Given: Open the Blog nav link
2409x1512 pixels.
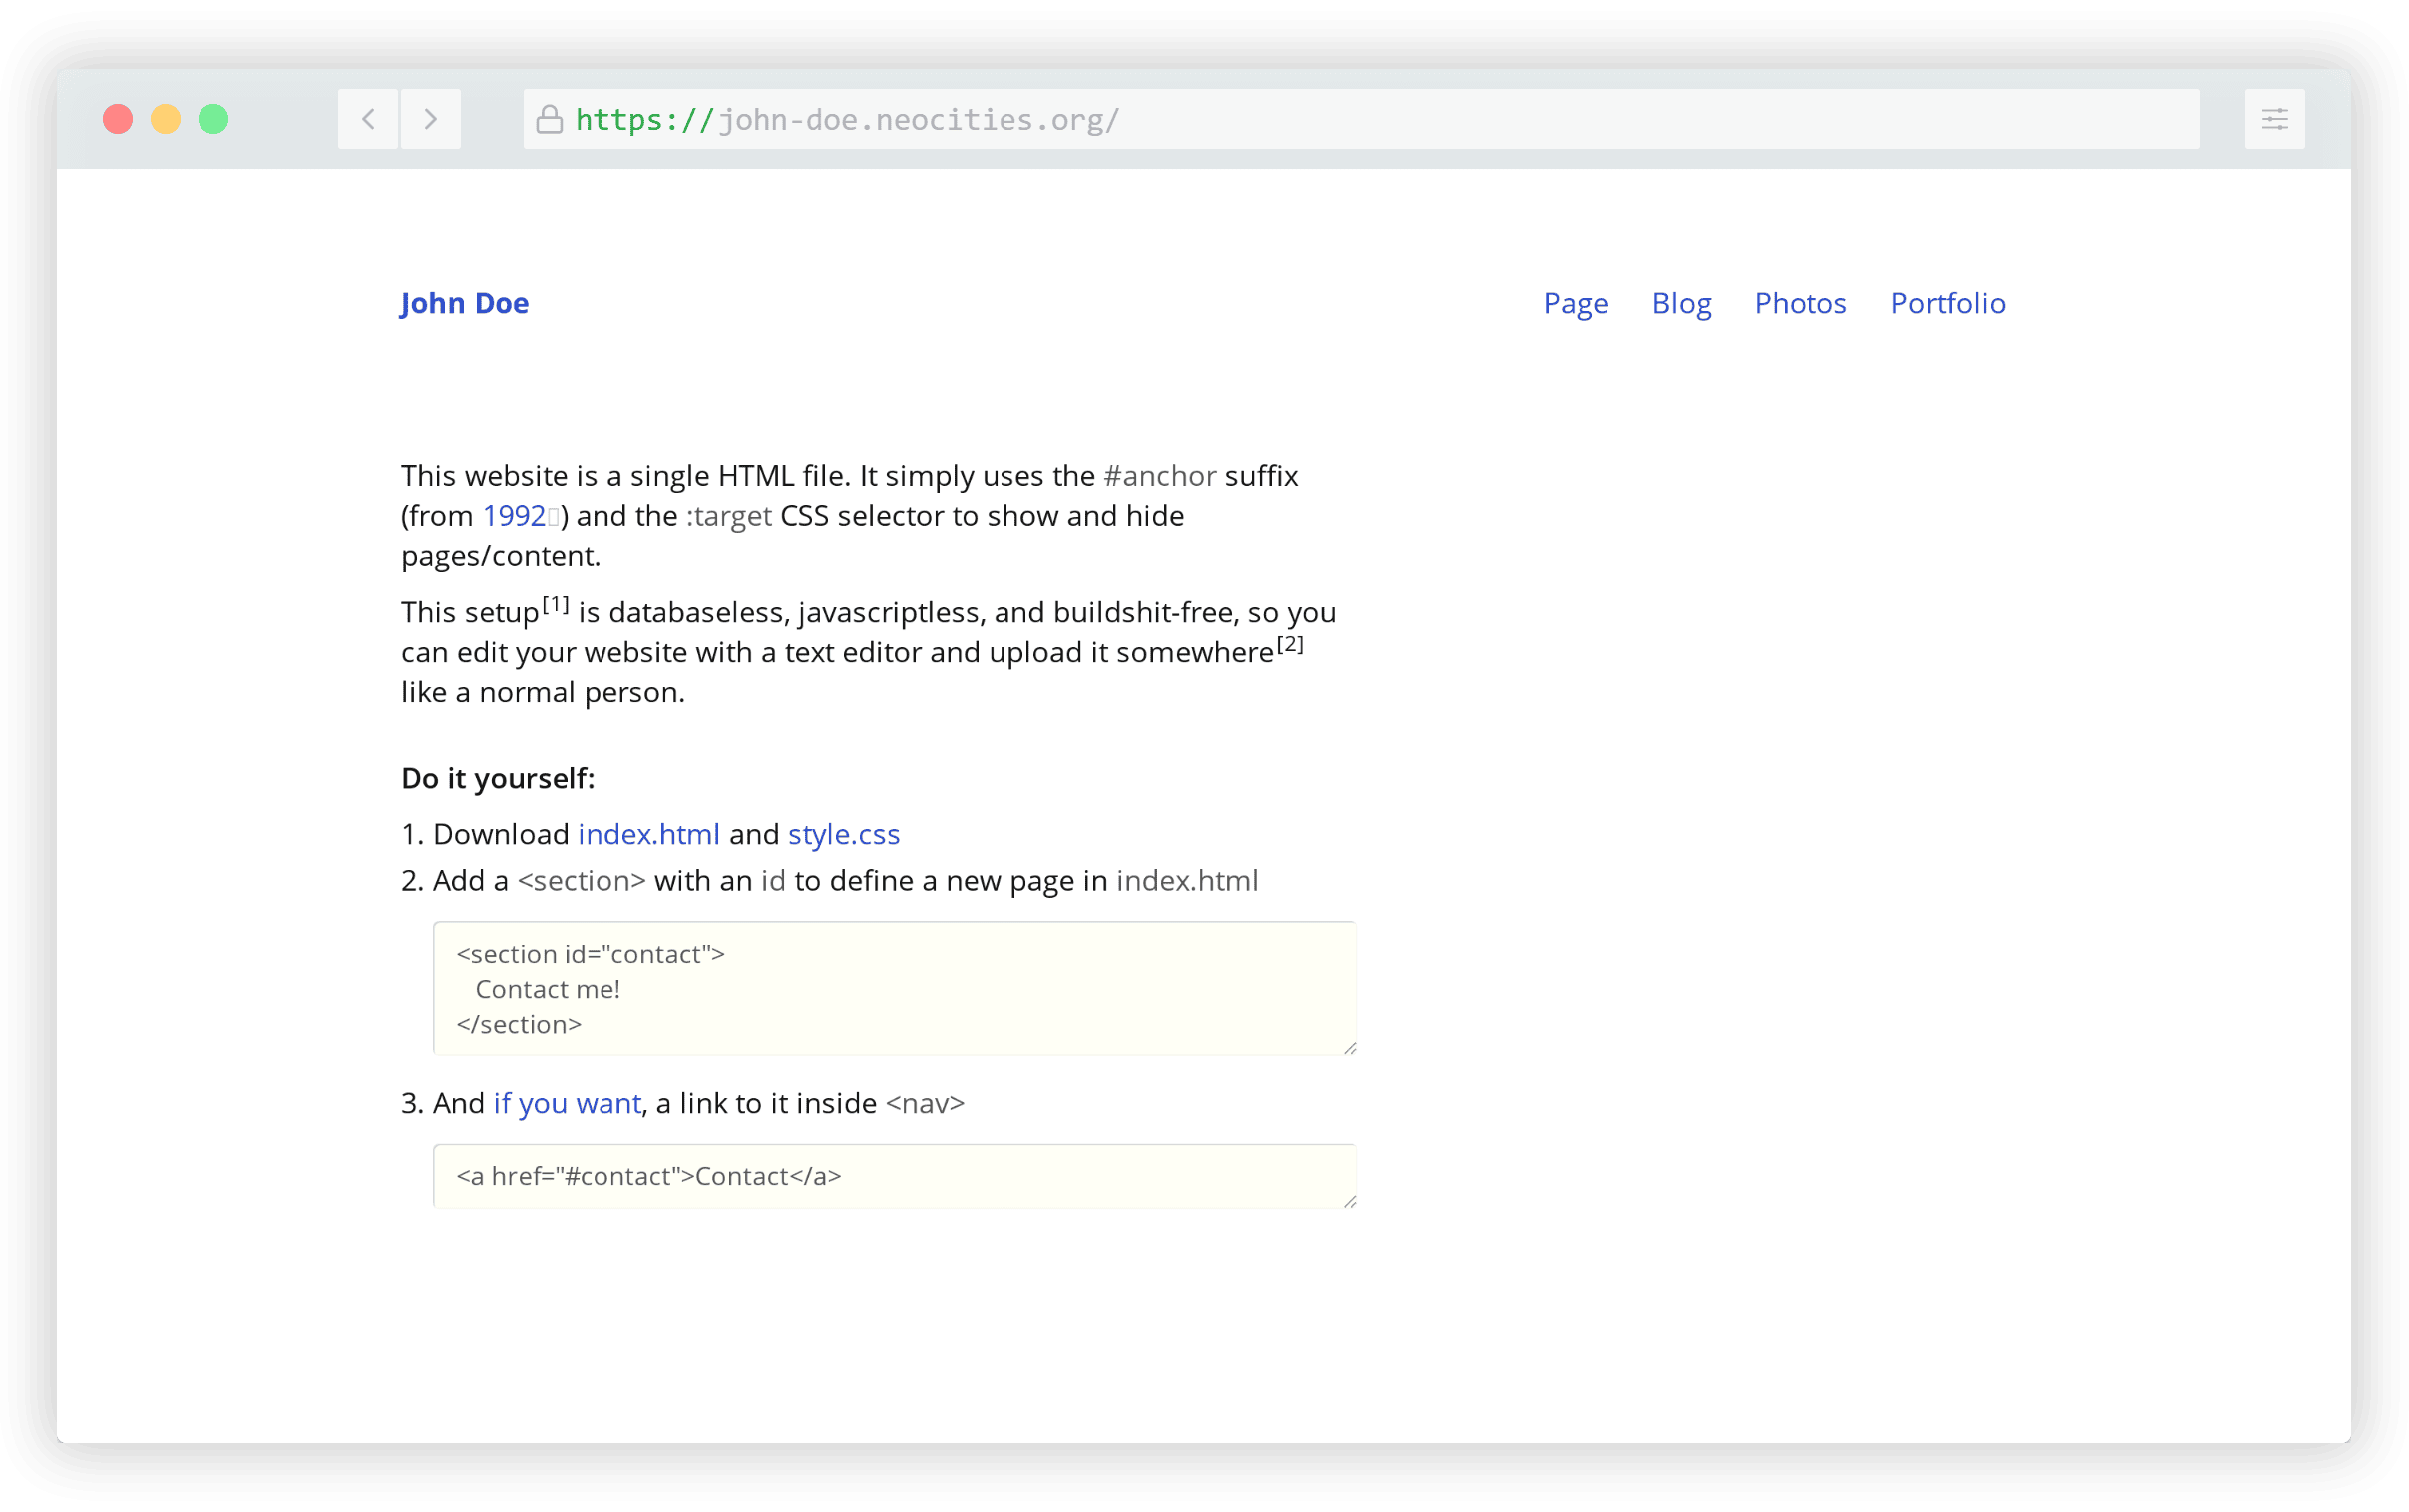Looking at the screenshot, I should [1680, 303].
